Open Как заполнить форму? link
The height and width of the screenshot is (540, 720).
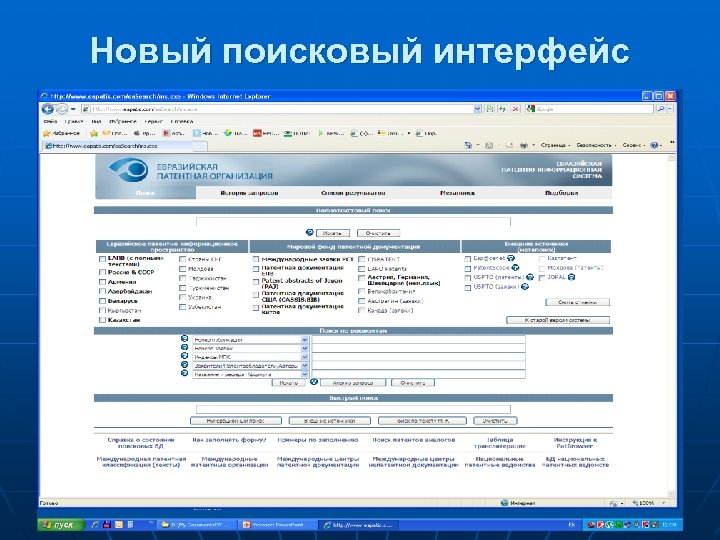click(x=229, y=440)
